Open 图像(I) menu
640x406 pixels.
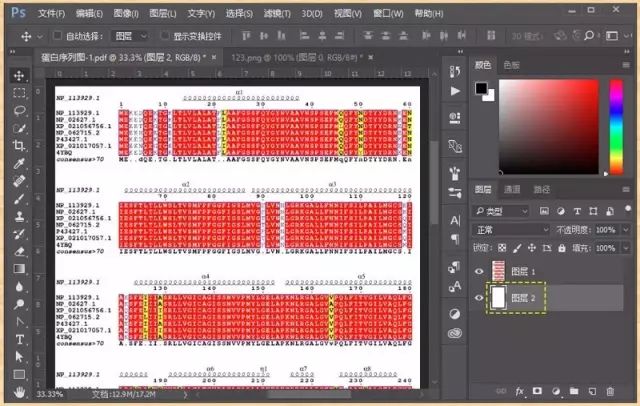(126, 13)
